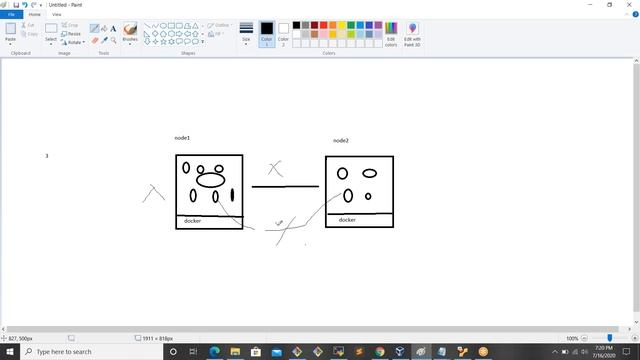Image resolution: width=640 pixels, height=360 pixels.
Task: Click the Cut button
Action: [x=28, y=25]
